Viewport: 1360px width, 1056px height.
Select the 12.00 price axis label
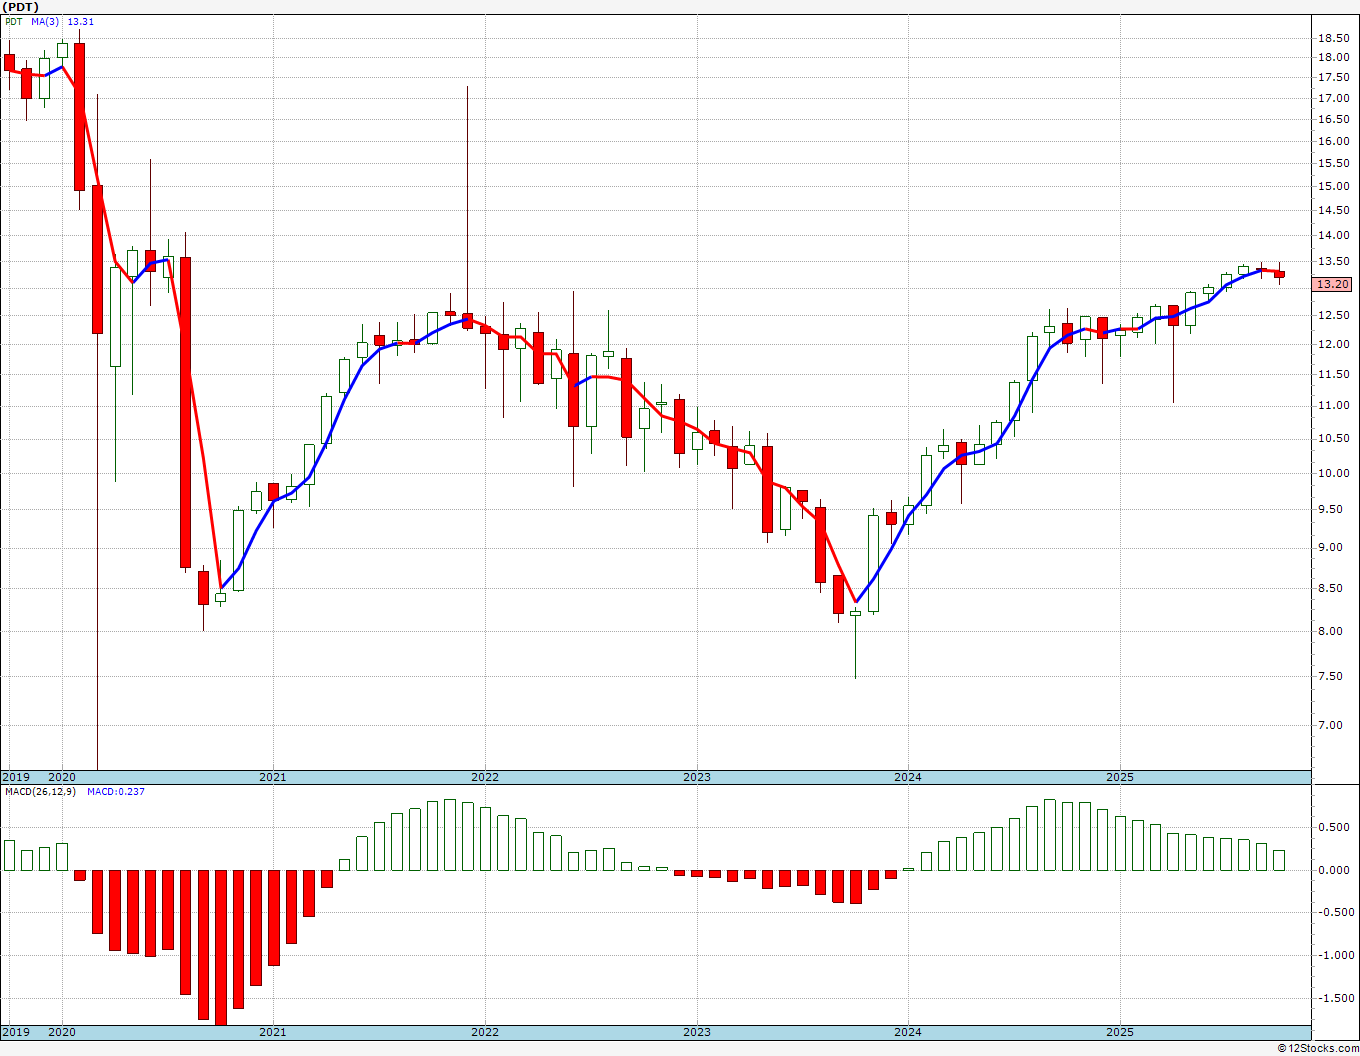tap(1332, 344)
